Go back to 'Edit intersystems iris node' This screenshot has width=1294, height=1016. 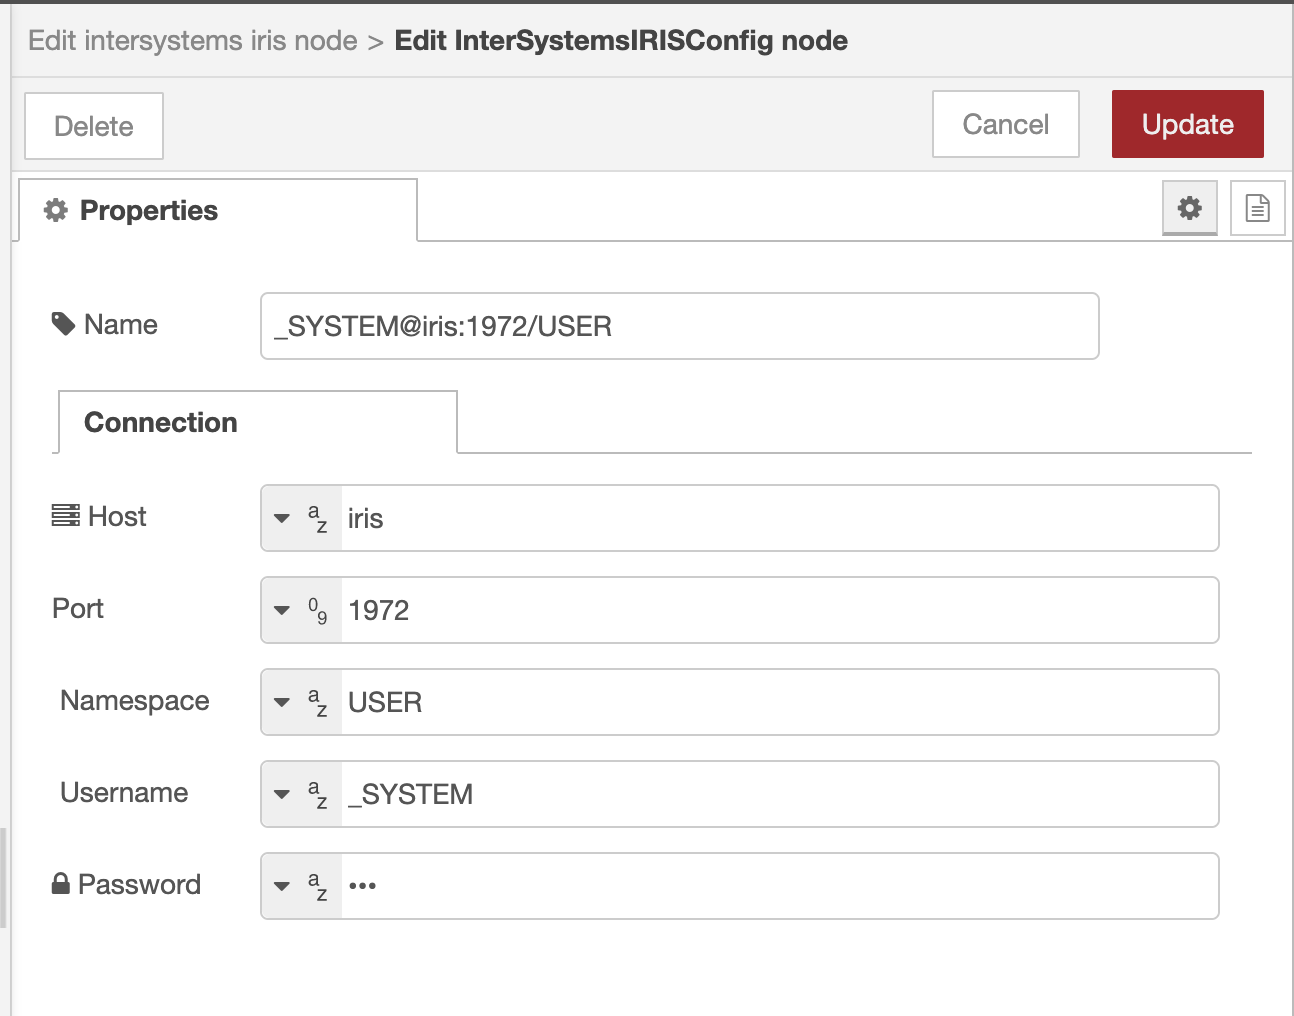[193, 40]
